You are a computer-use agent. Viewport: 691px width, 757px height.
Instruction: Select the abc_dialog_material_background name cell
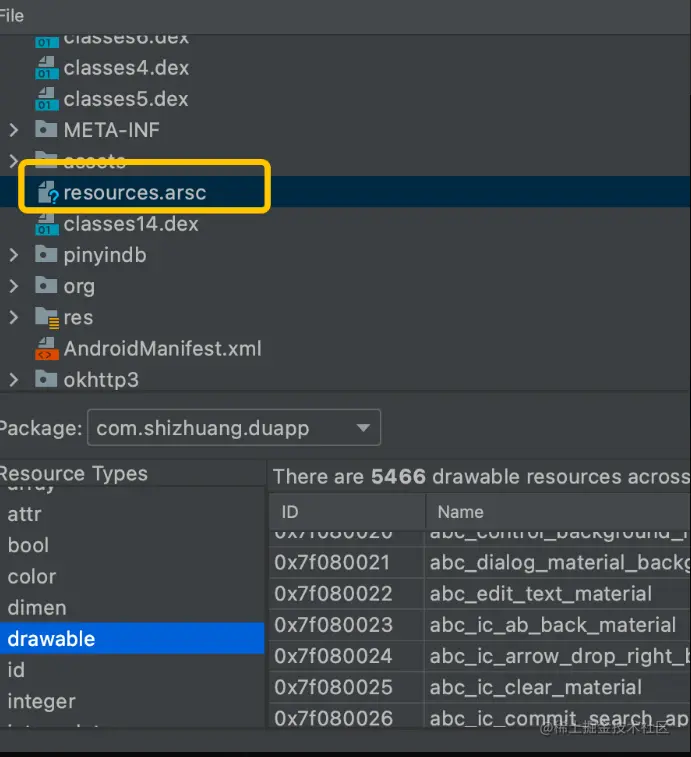pyautogui.click(x=558, y=562)
